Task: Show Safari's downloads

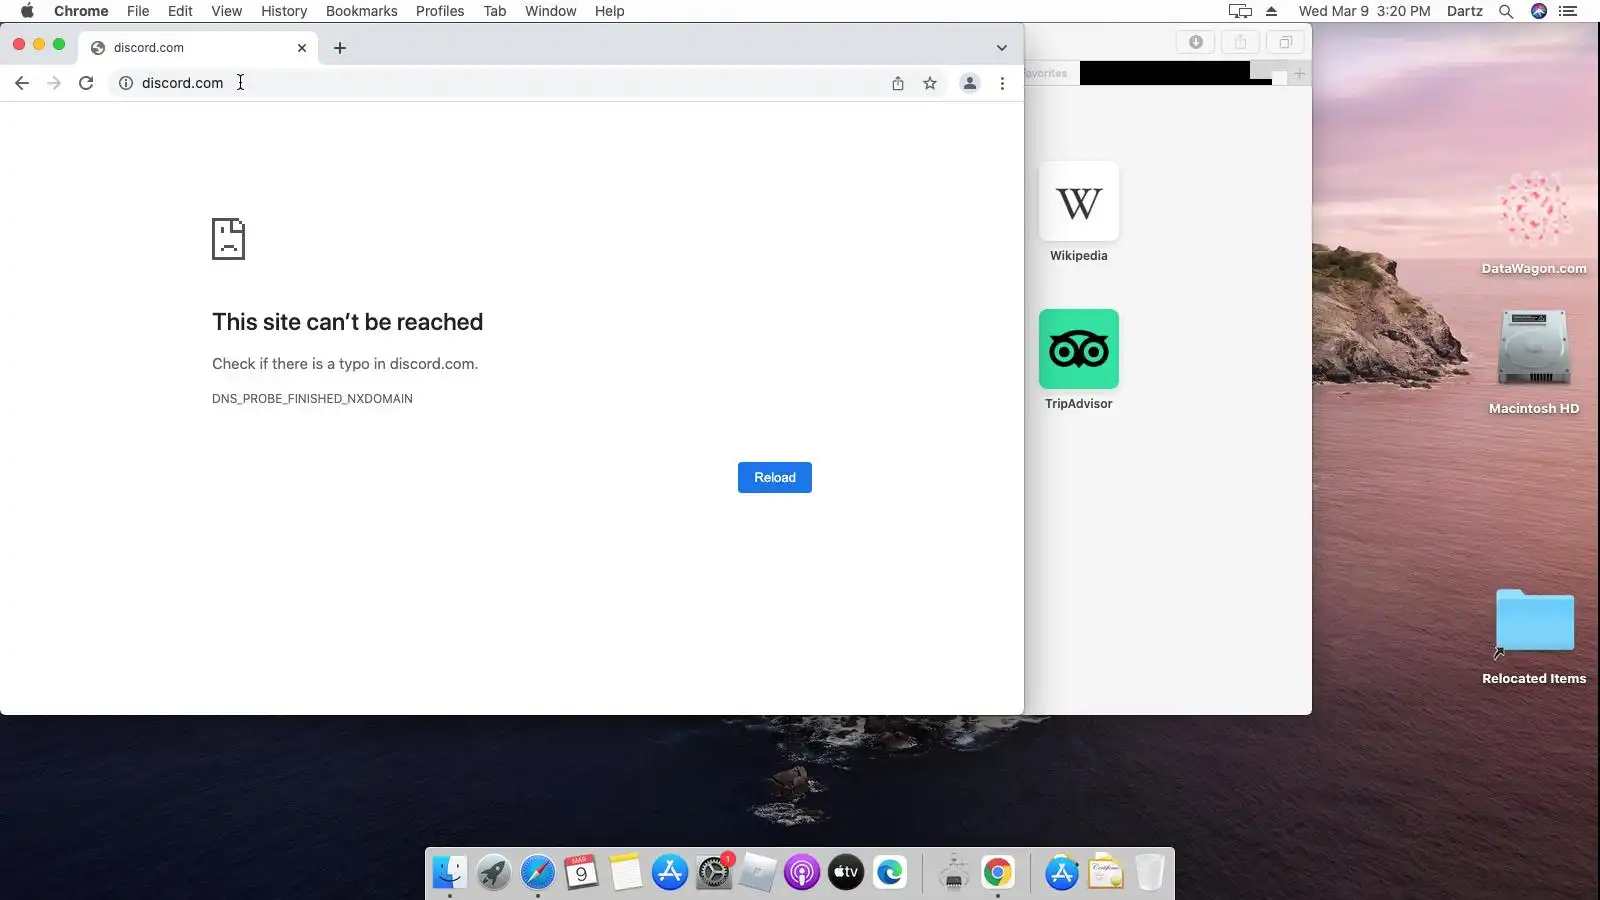Action: 1195,42
